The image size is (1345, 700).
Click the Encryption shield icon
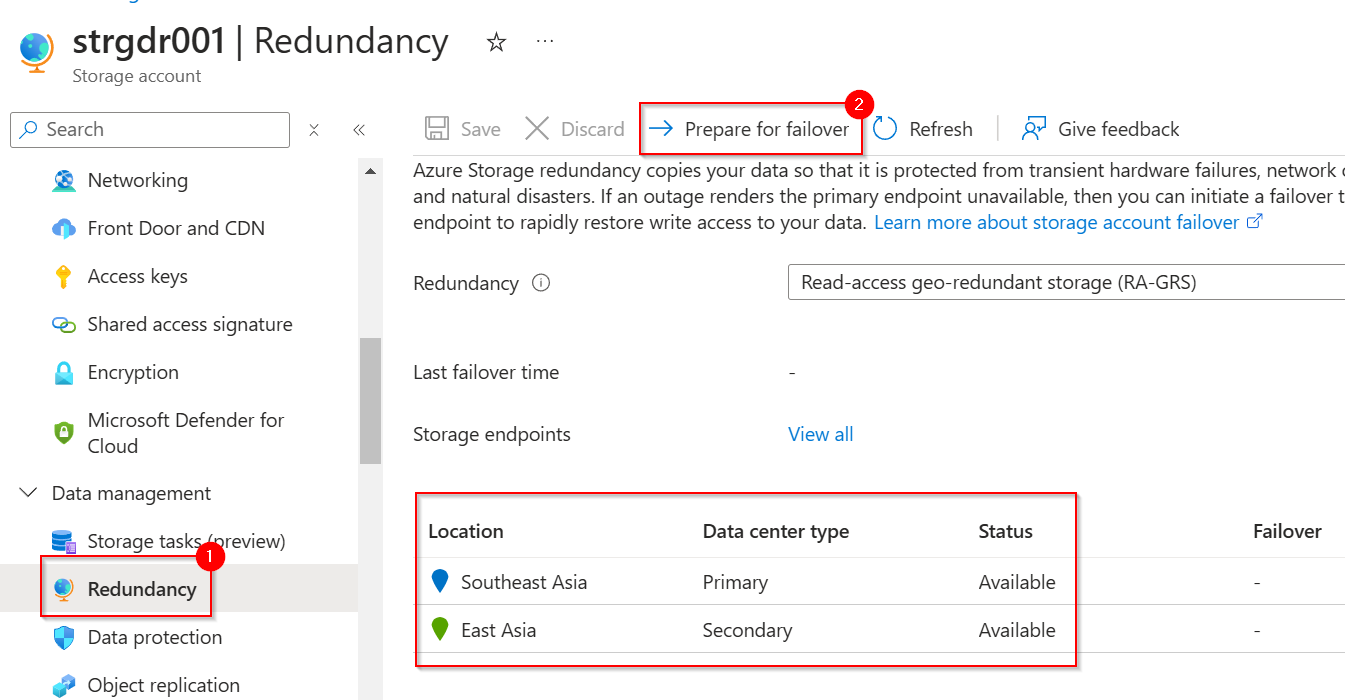pyautogui.click(x=63, y=372)
